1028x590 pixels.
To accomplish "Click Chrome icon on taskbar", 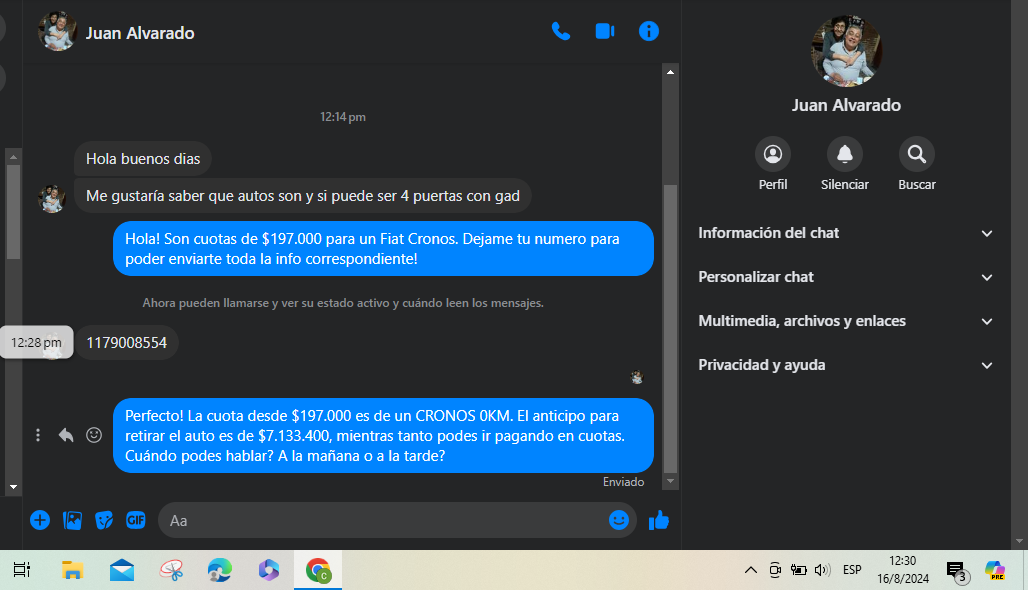I will [x=319, y=570].
